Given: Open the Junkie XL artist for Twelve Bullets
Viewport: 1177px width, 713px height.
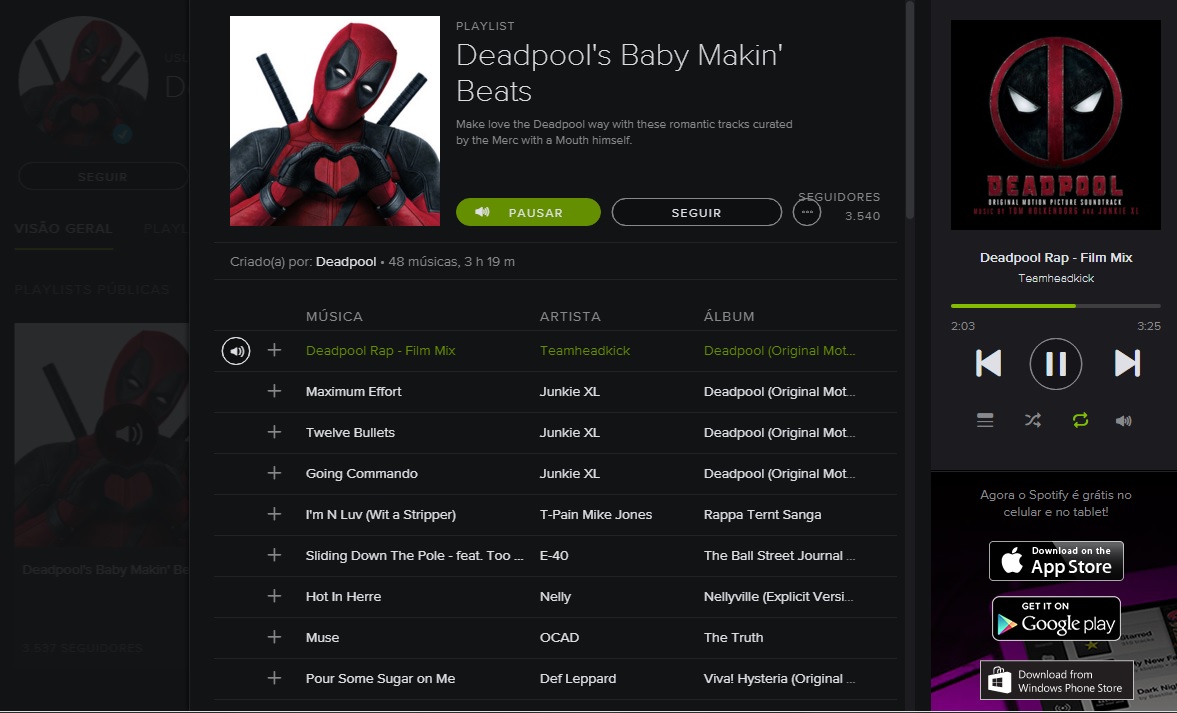Looking at the screenshot, I should click(570, 432).
